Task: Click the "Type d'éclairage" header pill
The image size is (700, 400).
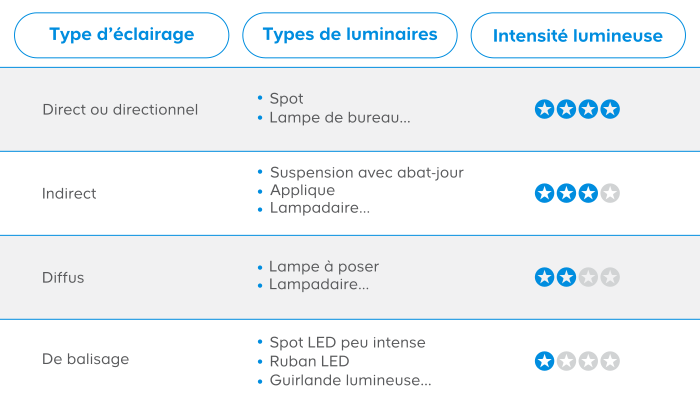Action: (x=121, y=35)
